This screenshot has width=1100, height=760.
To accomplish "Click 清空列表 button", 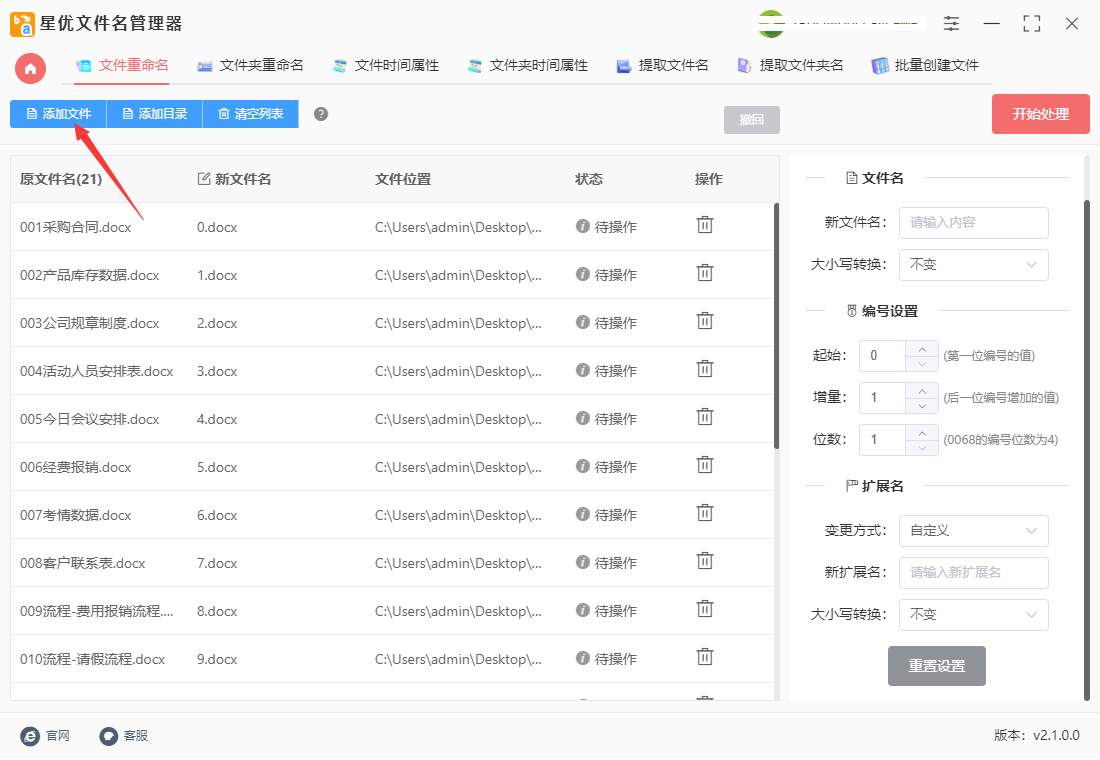I will [x=250, y=114].
